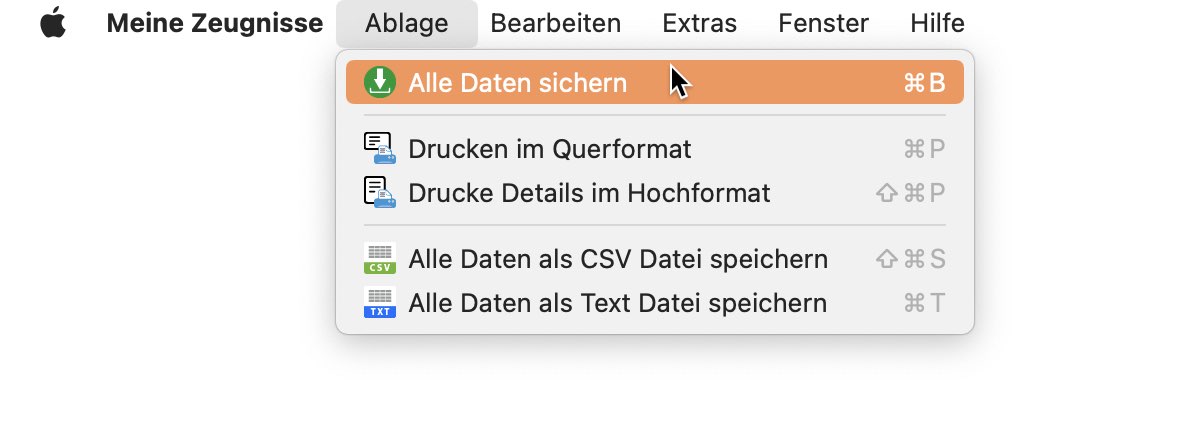
Task: Close the open Ablage menu via its title
Action: tap(407, 23)
